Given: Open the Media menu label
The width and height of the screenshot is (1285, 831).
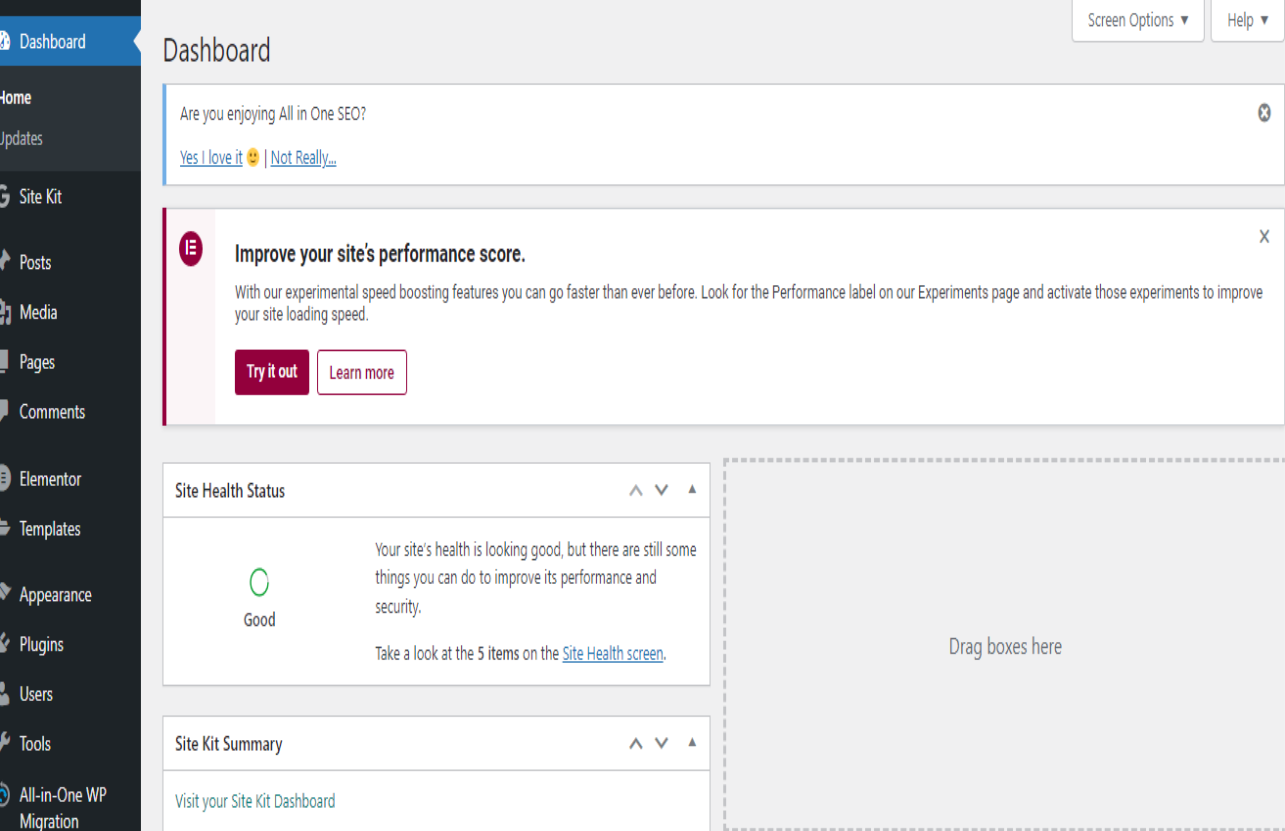Looking at the screenshot, I should pyautogui.click(x=38, y=312).
